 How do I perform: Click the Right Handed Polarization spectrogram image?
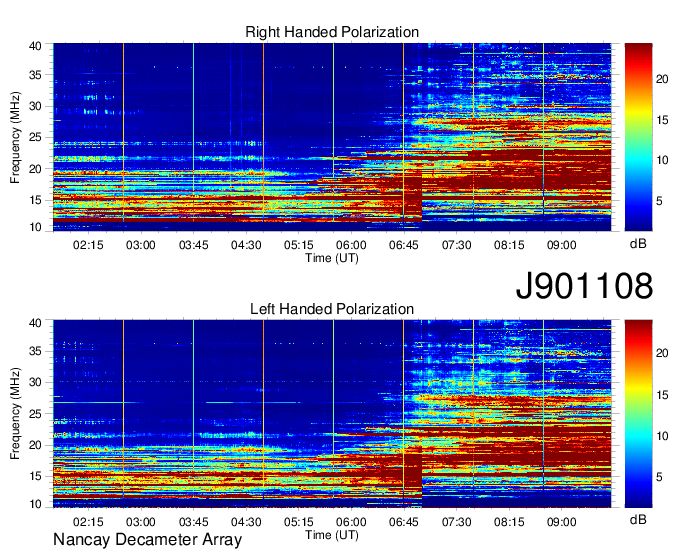click(332, 137)
